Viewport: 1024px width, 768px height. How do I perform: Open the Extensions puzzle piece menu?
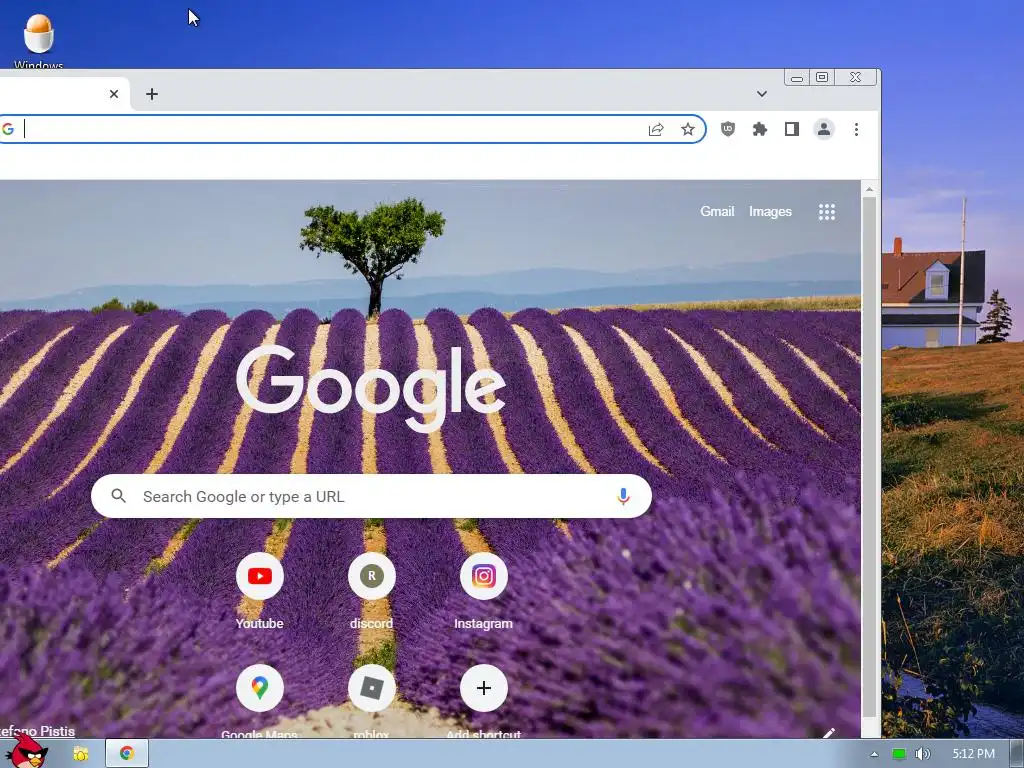click(x=760, y=129)
